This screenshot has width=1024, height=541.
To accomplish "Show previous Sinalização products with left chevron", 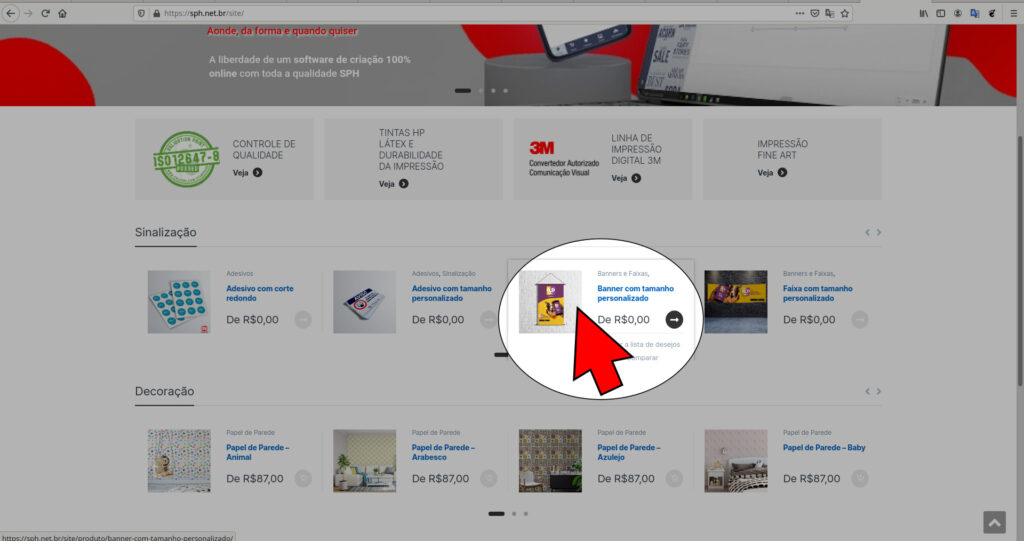I will tap(867, 232).
